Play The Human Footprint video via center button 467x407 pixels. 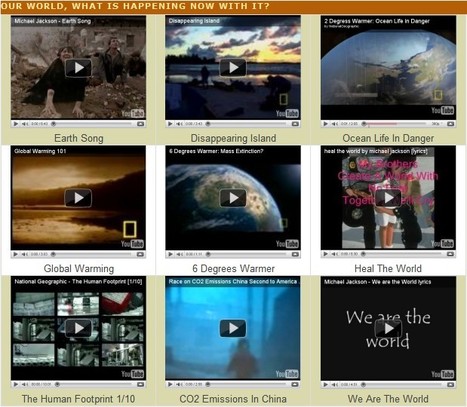[x=78, y=328]
